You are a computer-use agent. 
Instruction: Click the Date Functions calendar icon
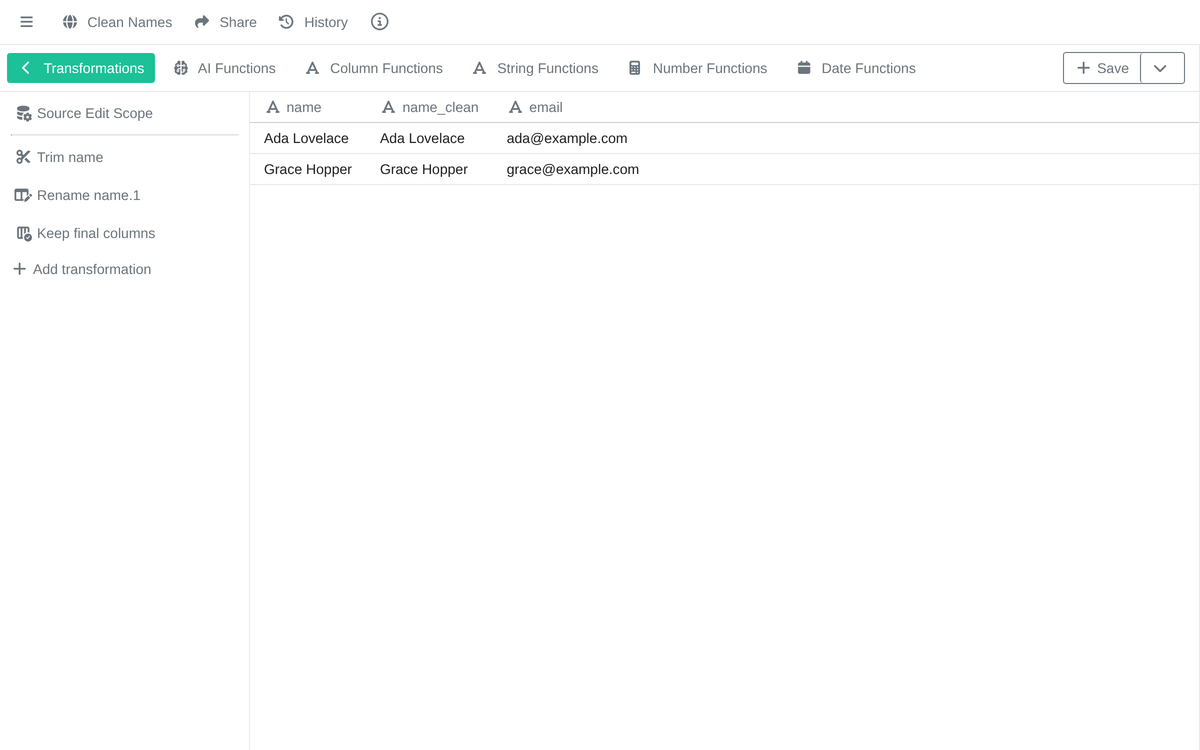pyautogui.click(x=804, y=68)
